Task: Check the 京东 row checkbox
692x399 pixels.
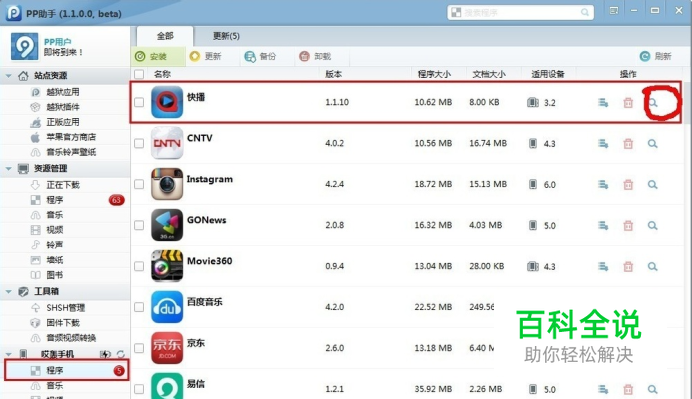Action: [139, 348]
